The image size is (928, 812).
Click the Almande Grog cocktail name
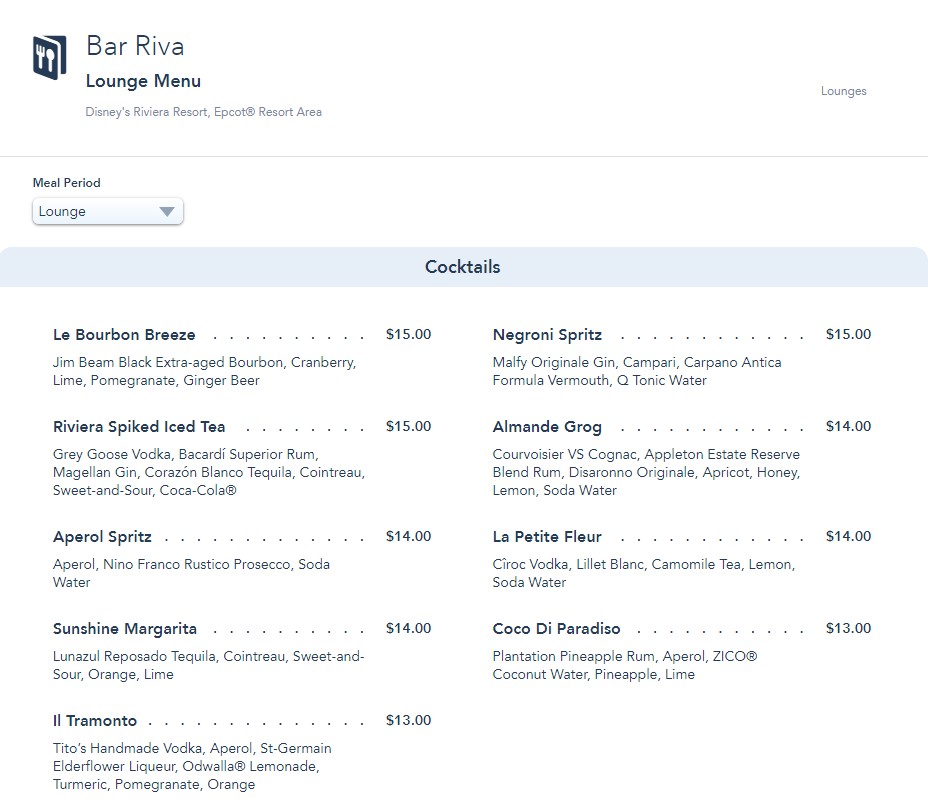pos(547,427)
